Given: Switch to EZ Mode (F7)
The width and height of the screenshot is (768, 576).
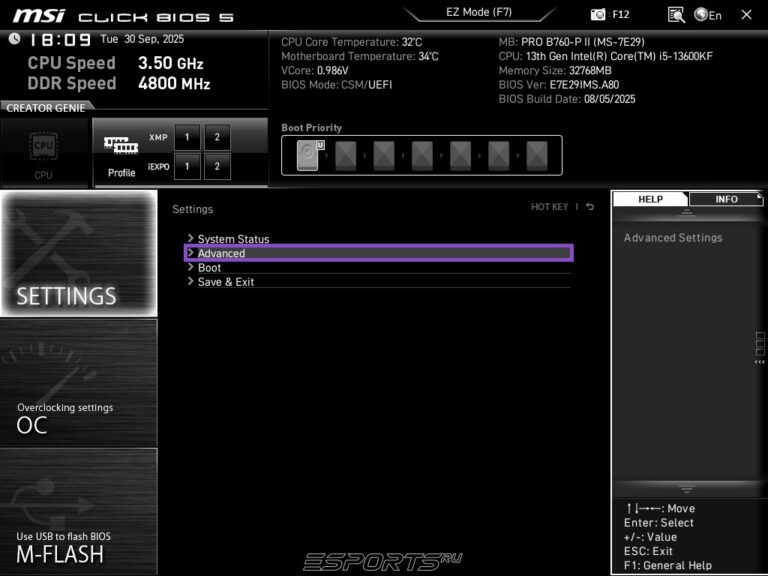Looking at the screenshot, I should [478, 13].
